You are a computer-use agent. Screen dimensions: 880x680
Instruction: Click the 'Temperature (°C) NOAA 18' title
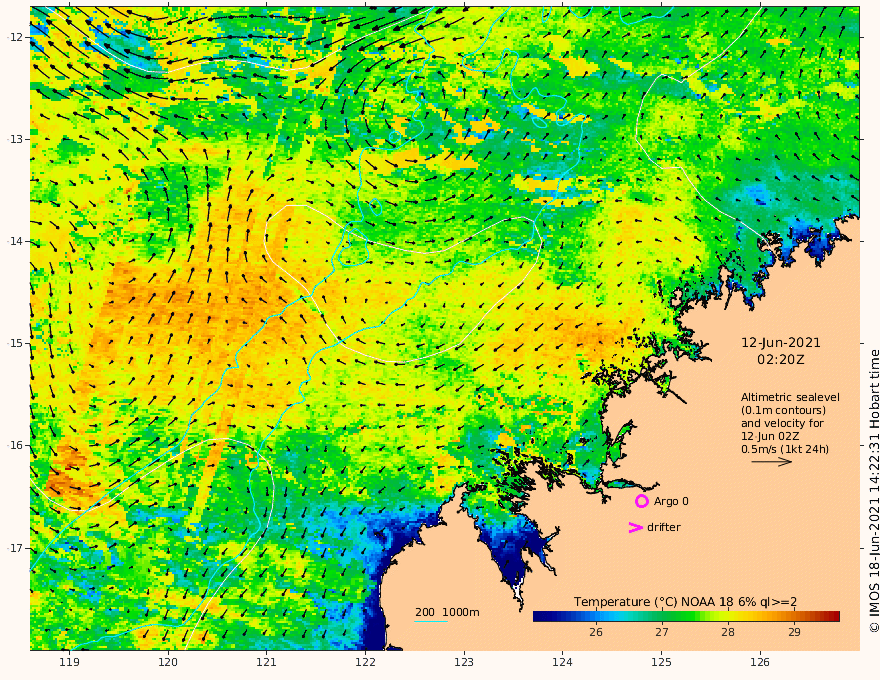654,602
